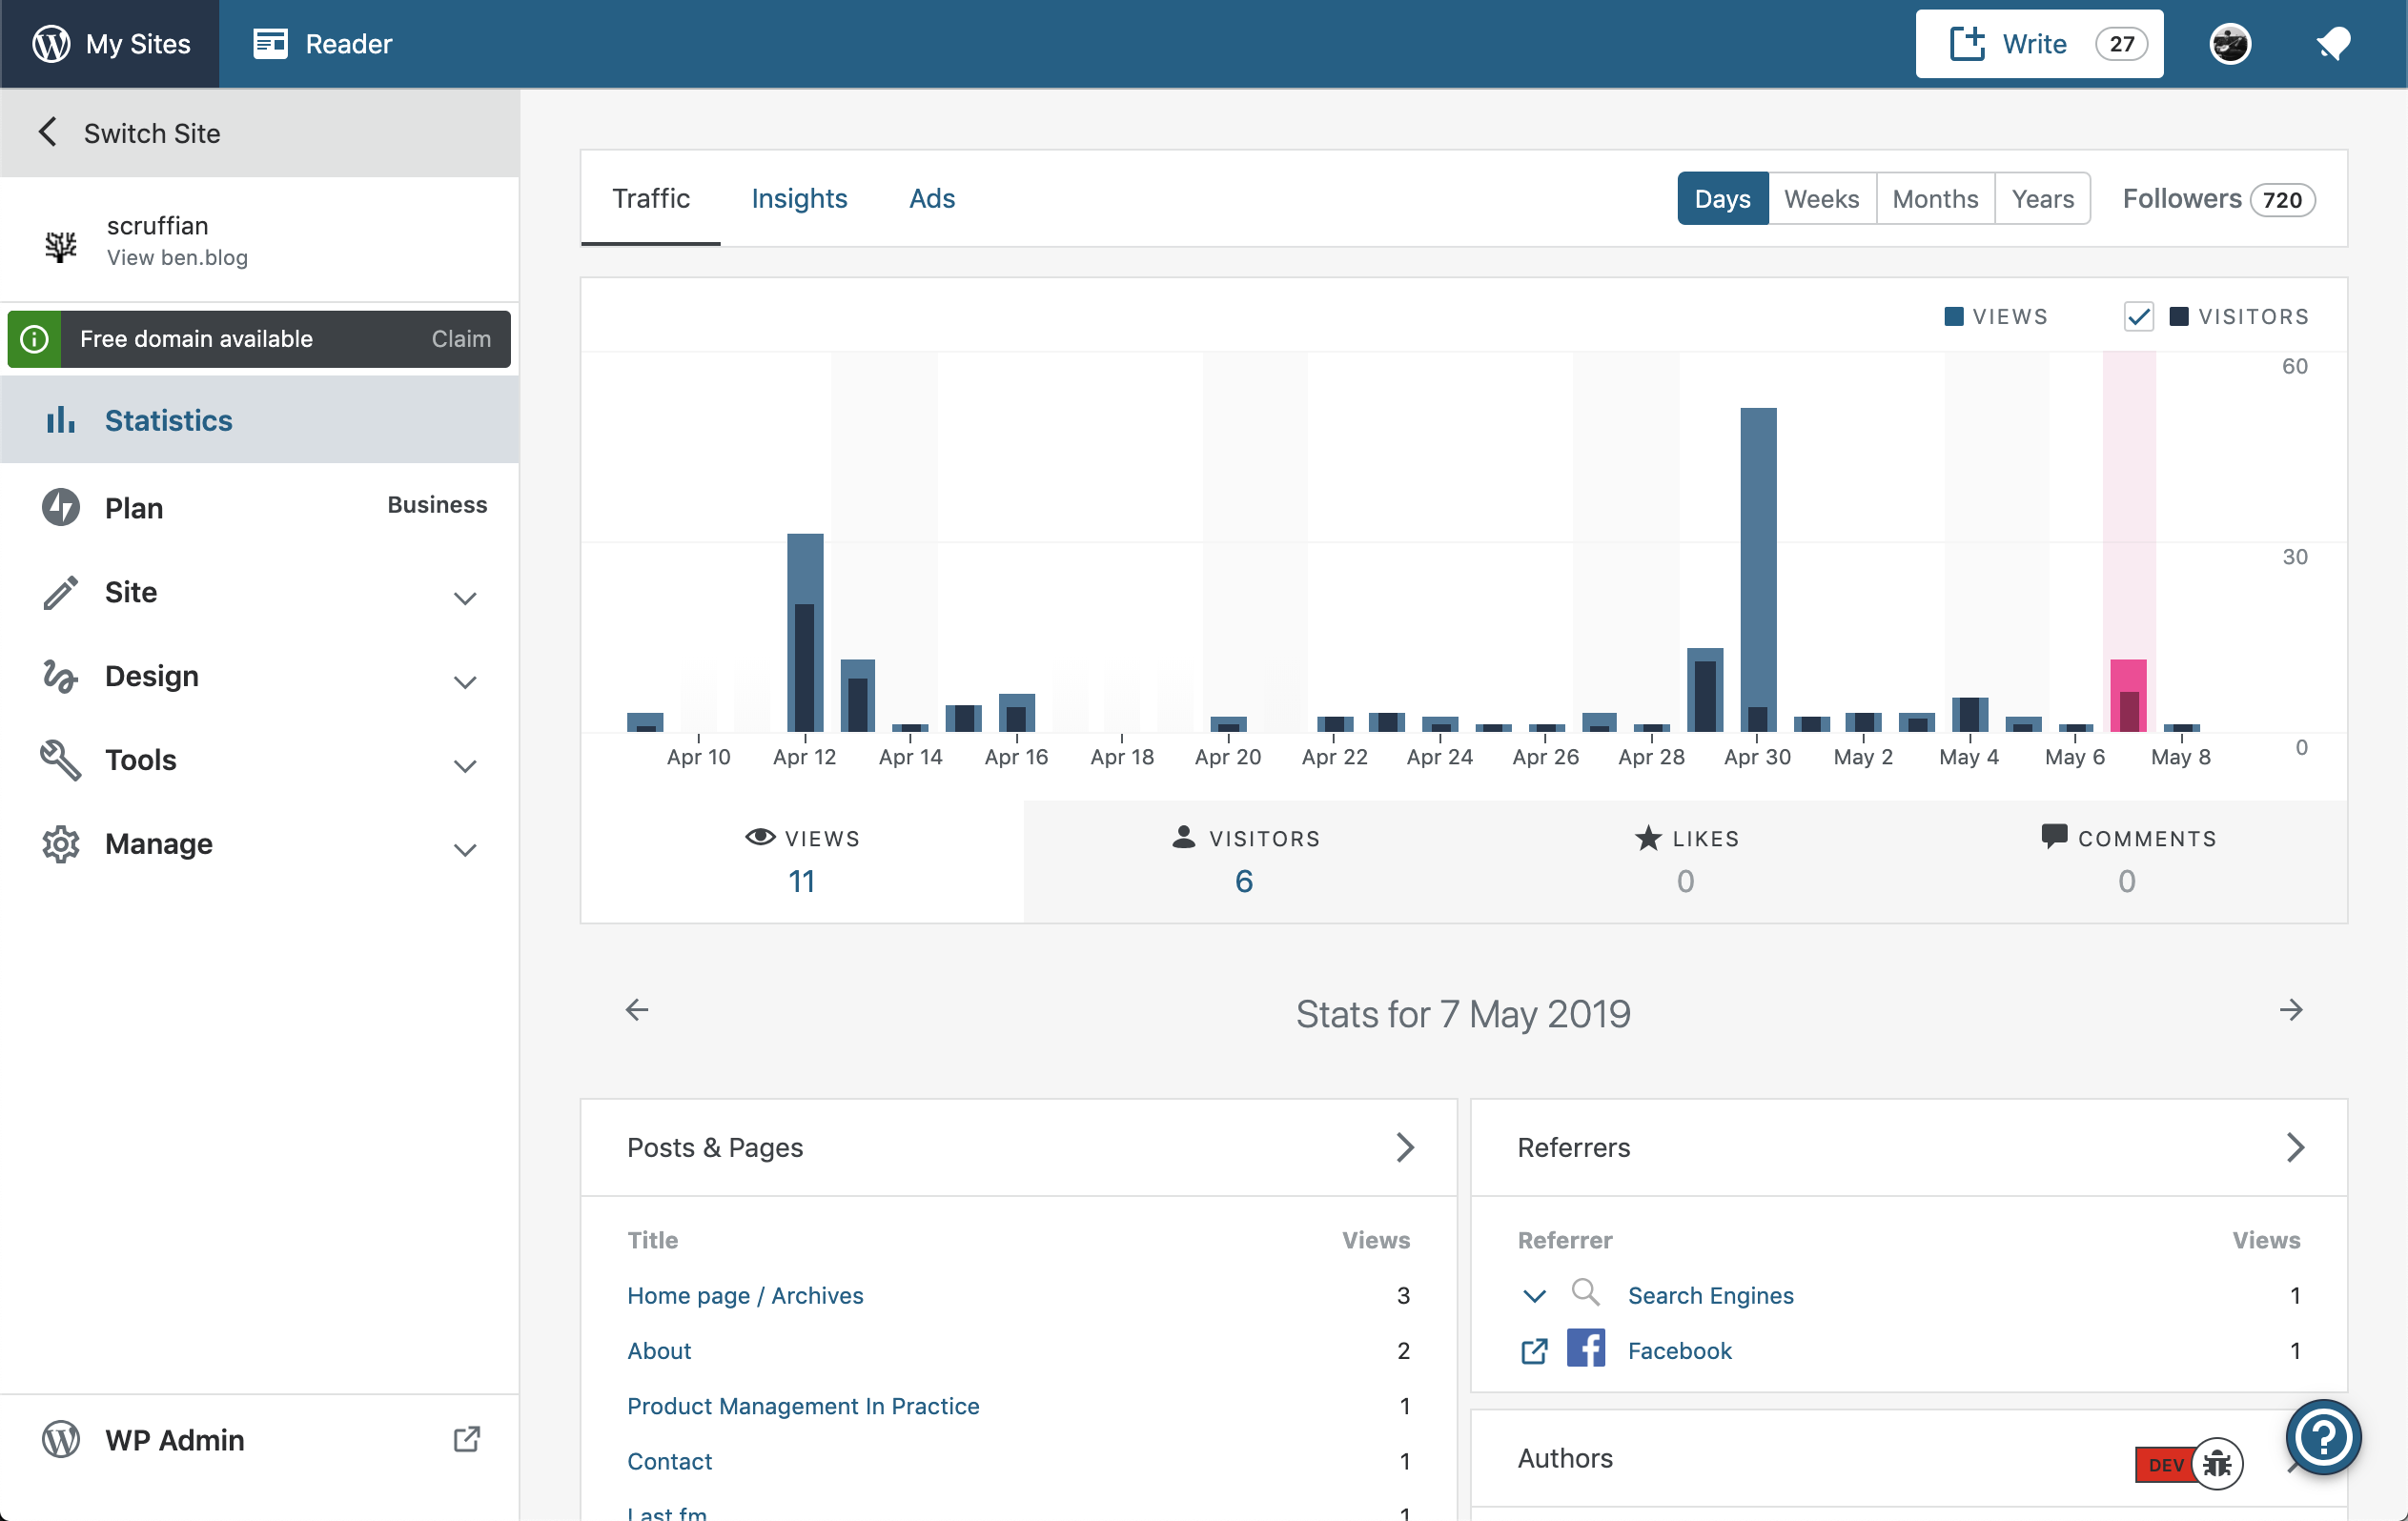Select the Apr 30 bar in chart

[1758, 570]
